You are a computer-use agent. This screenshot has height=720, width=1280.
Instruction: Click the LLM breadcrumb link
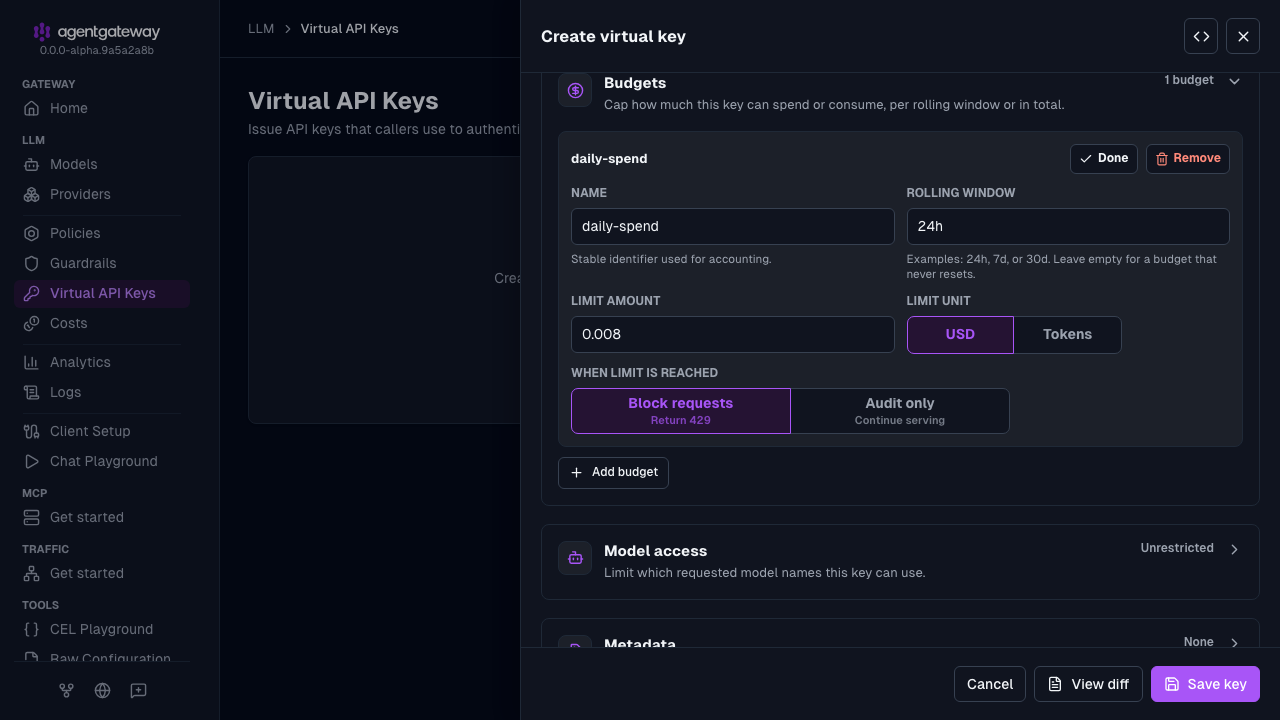click(261, 28)
